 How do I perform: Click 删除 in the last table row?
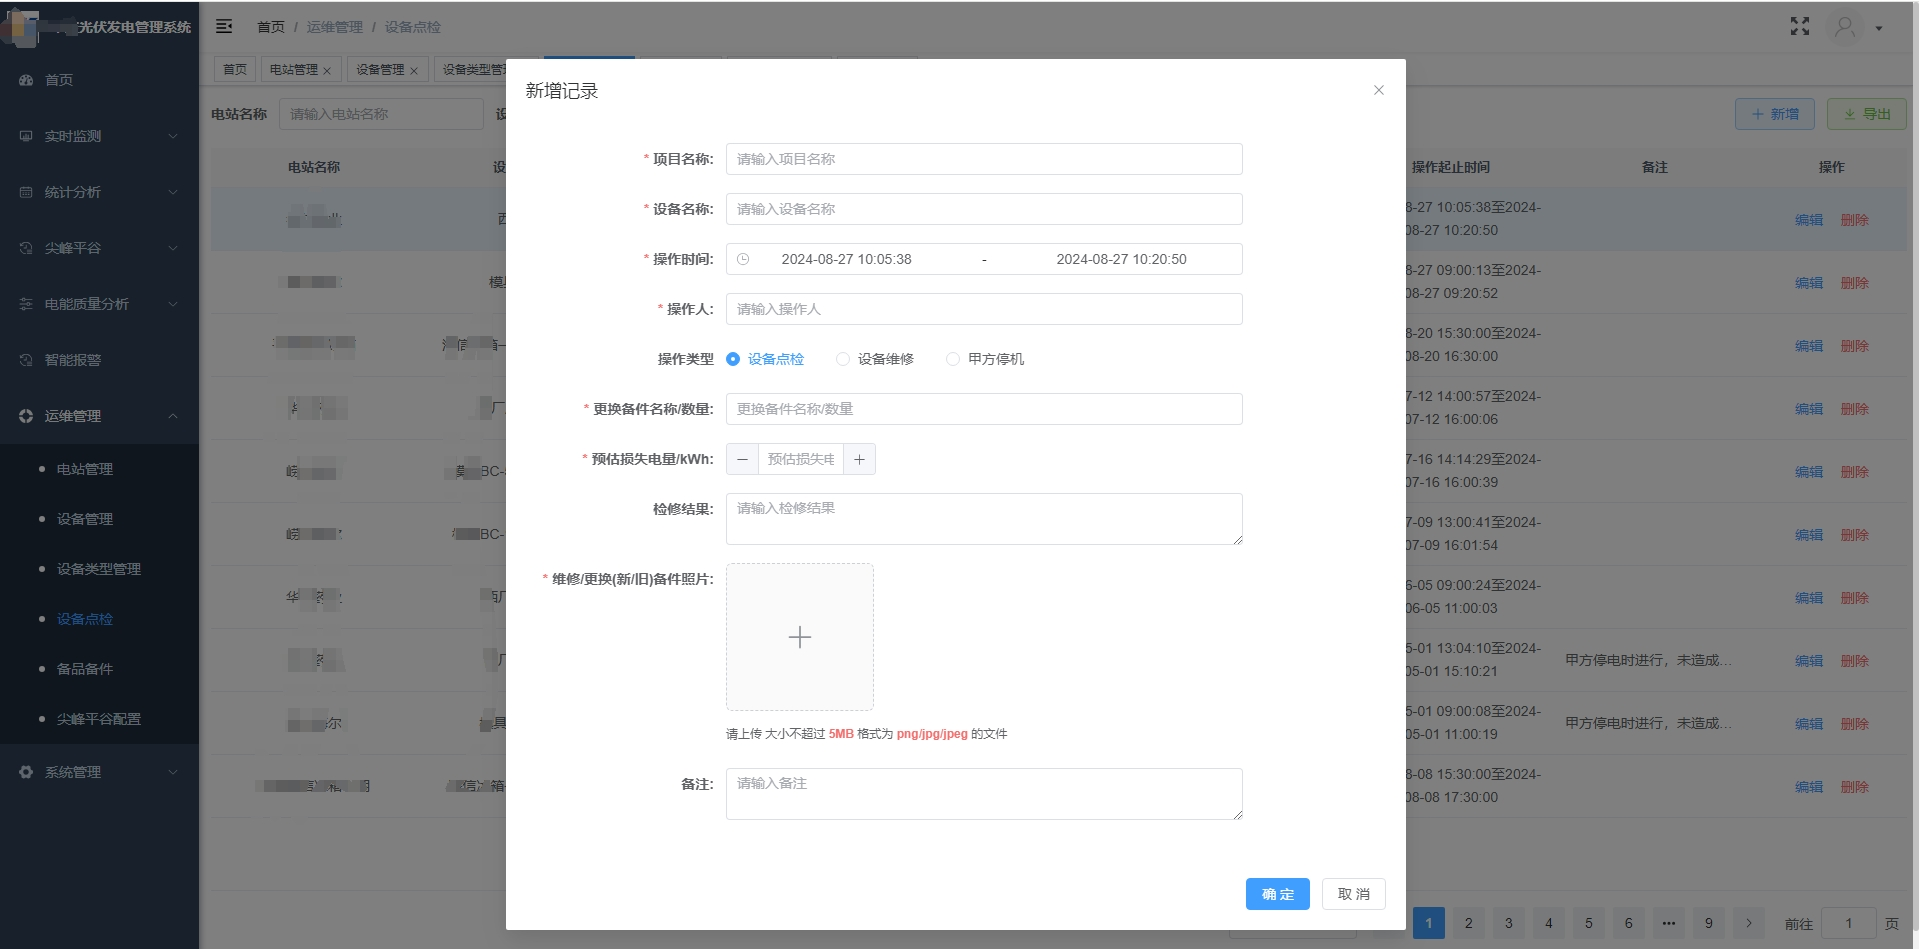tap(1855, 787)
